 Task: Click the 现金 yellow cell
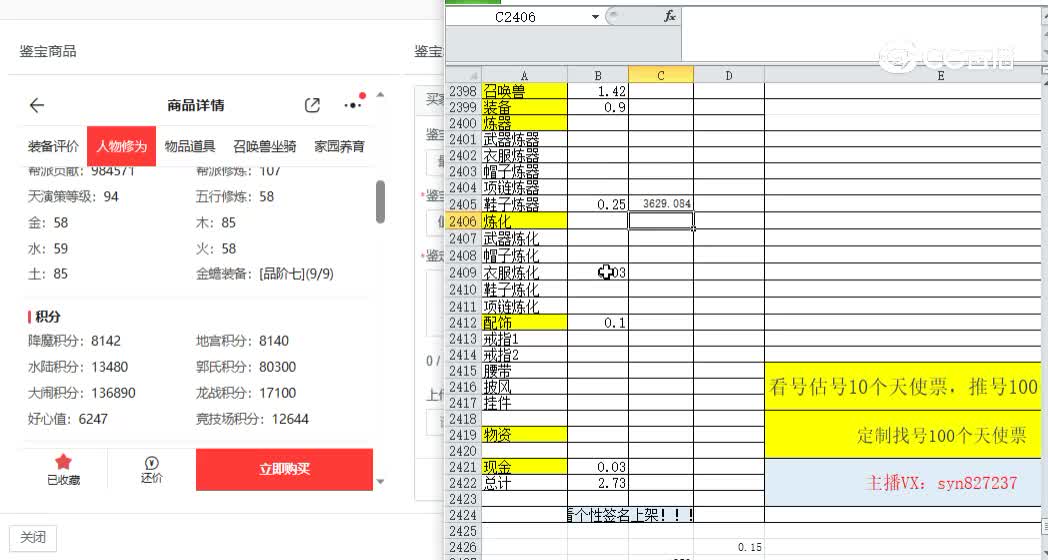524,467
